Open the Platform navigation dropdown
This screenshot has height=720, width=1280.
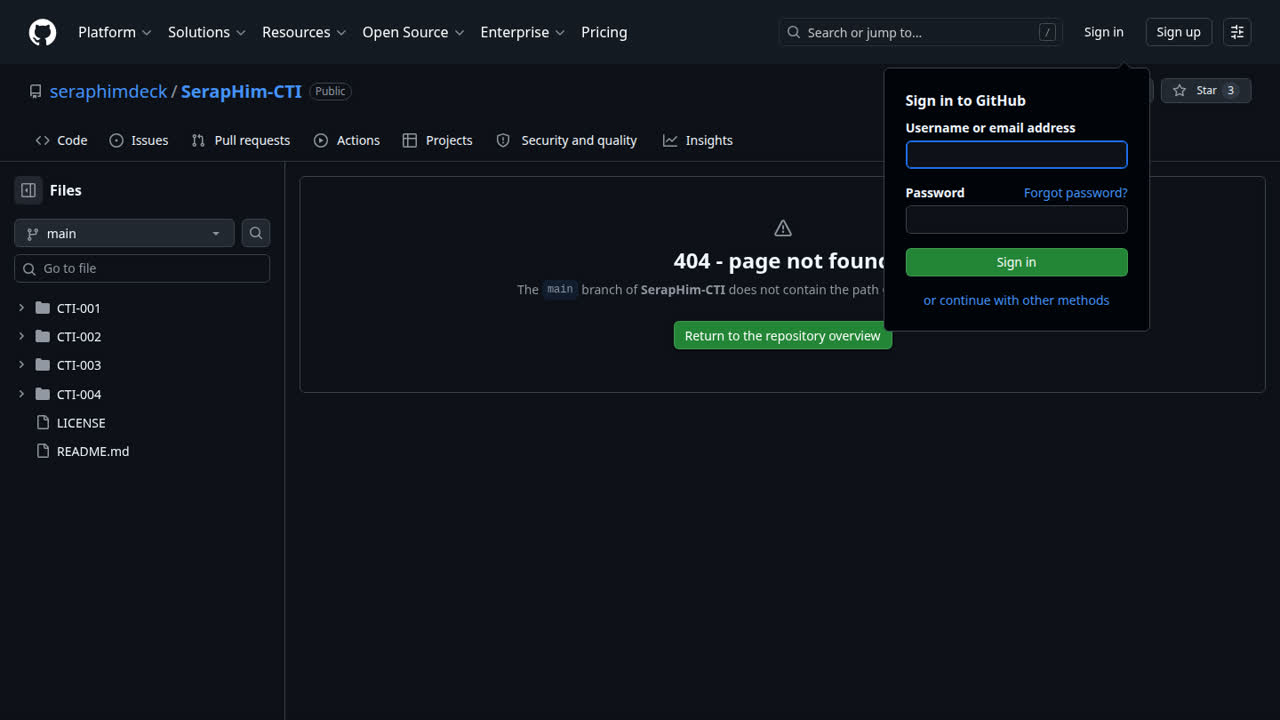[x=115, y=32]
